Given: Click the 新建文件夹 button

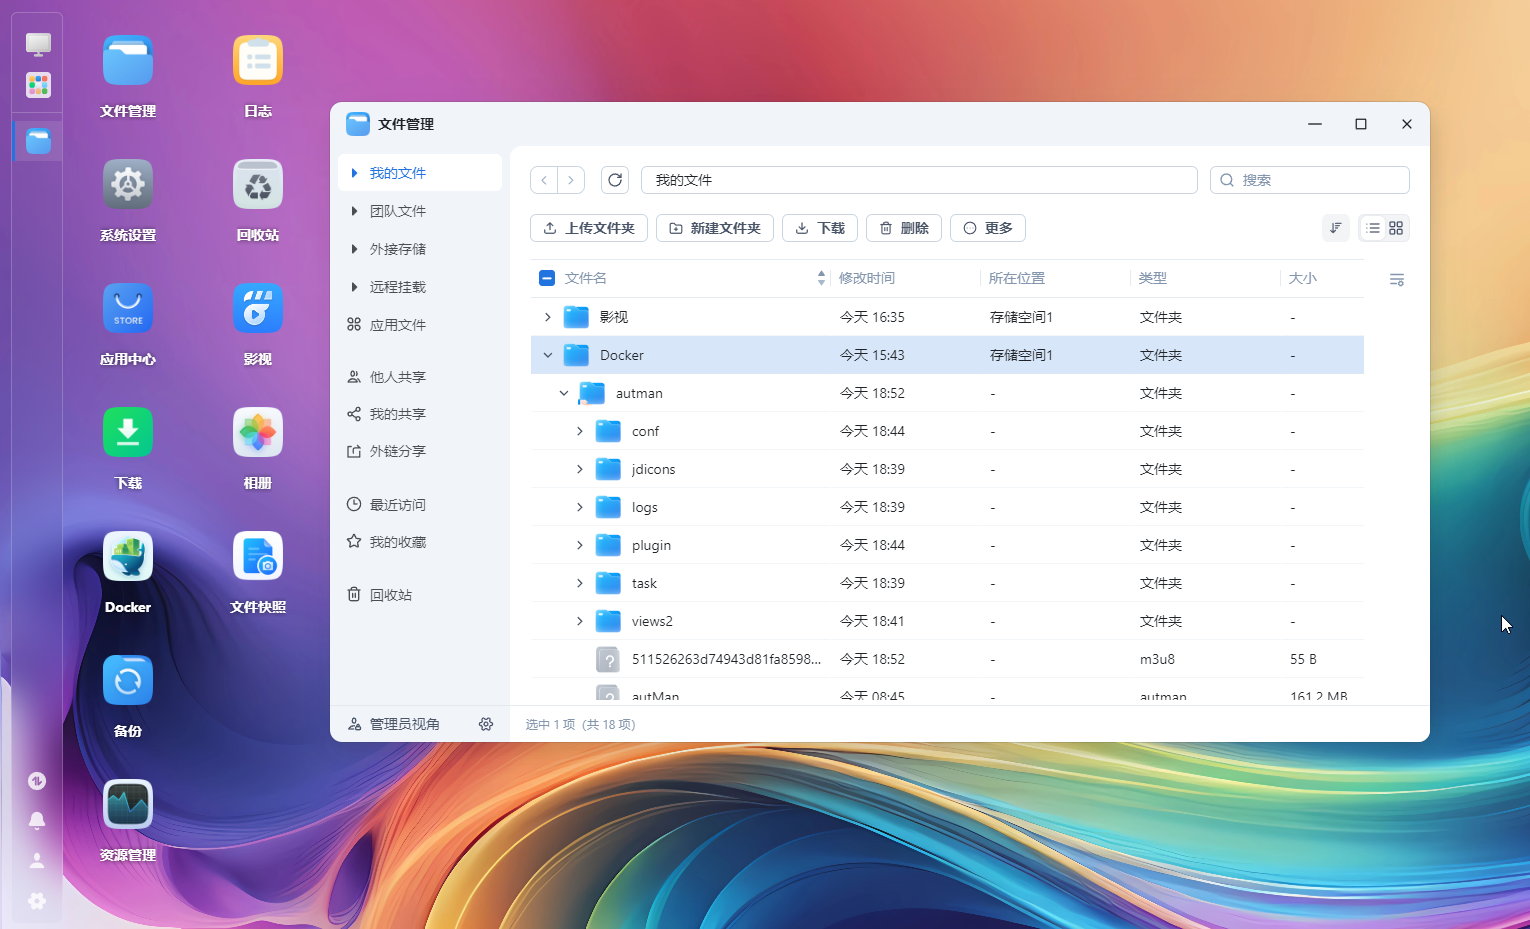Looking at the screenshot, I should (714, 228).
